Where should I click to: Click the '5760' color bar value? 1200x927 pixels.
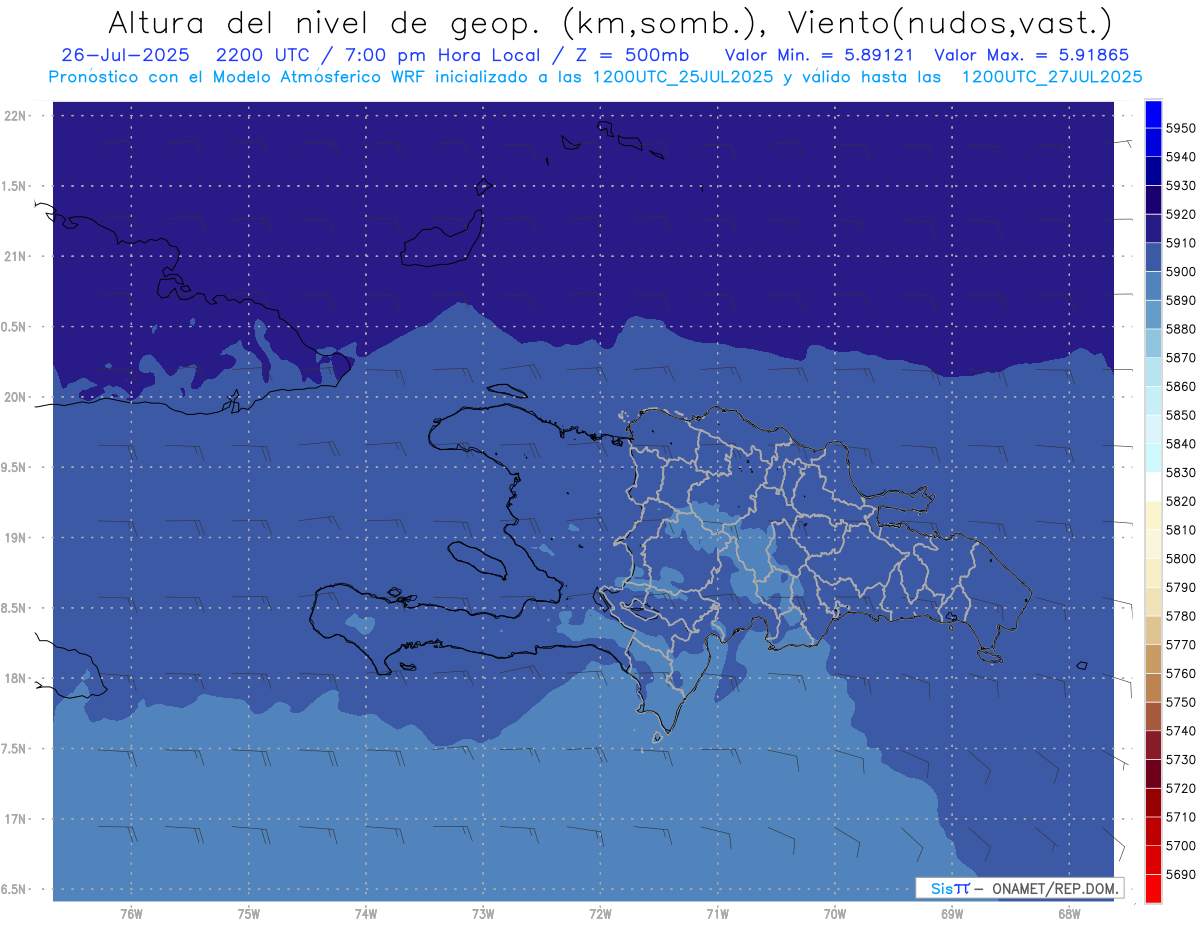click(1180, 673)
